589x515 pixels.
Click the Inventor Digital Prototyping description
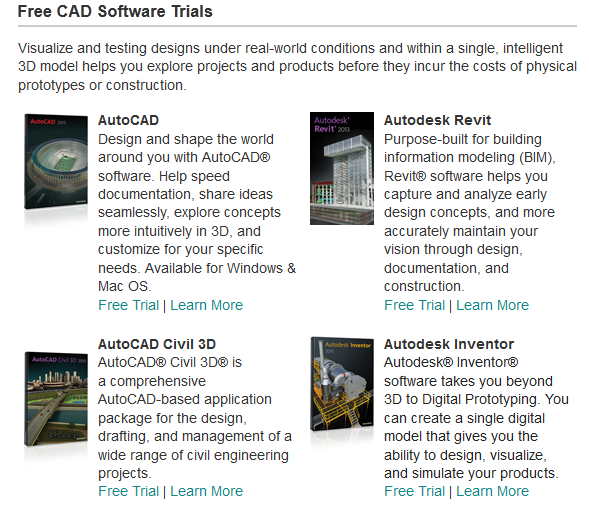(476, 418)
